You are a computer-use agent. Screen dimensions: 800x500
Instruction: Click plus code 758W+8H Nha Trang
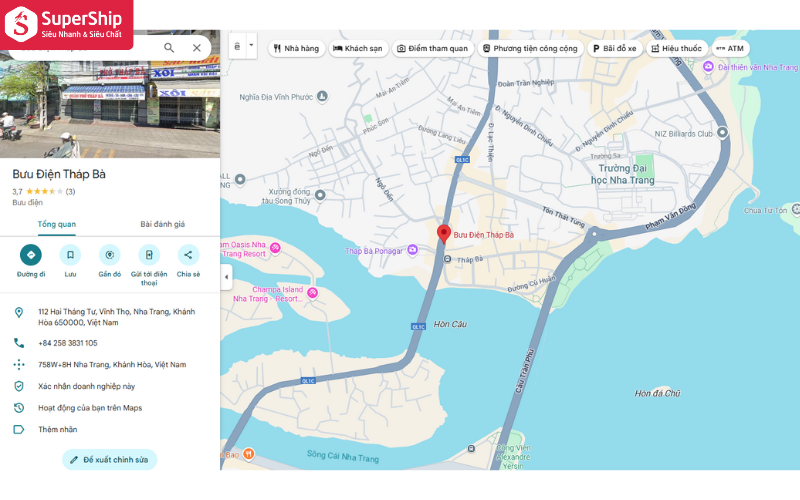tap(112, 364)
